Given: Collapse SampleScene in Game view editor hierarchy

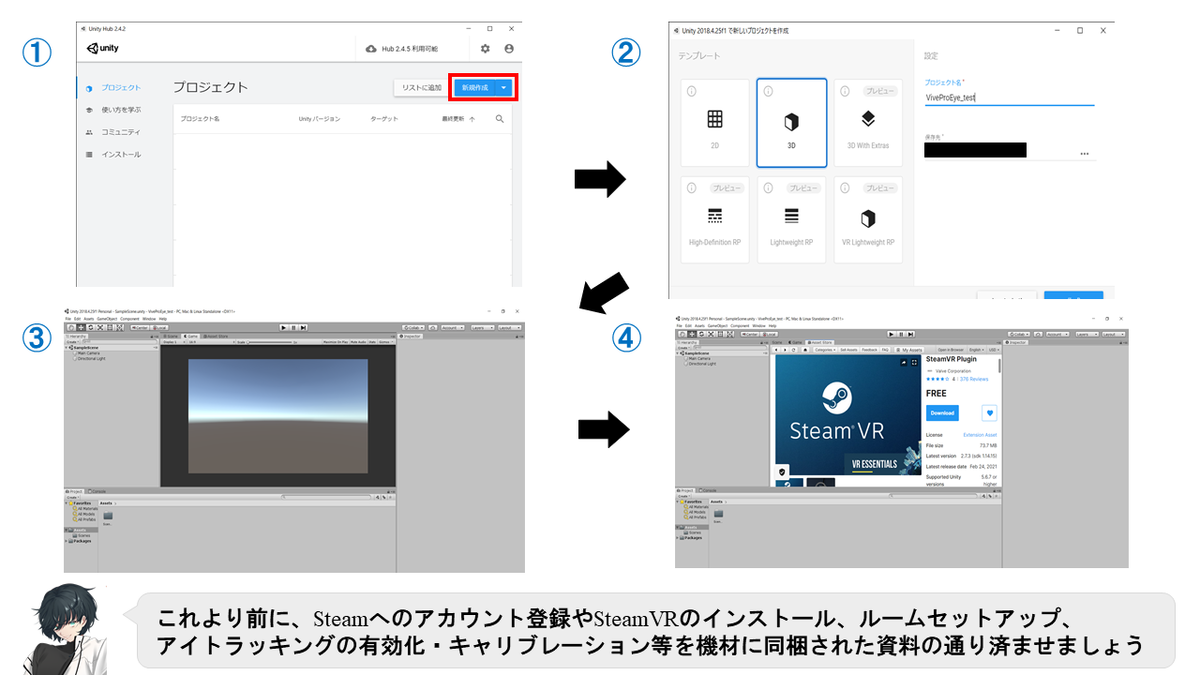Looking at the screenshot, I should point(66,348).
